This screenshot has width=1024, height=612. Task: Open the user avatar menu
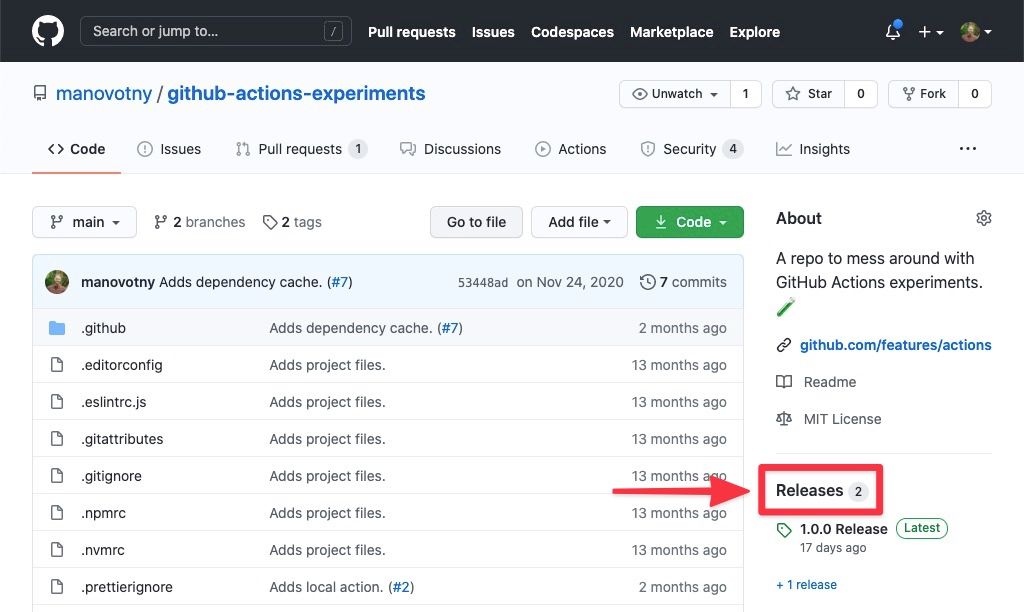(x=975, y=32)
